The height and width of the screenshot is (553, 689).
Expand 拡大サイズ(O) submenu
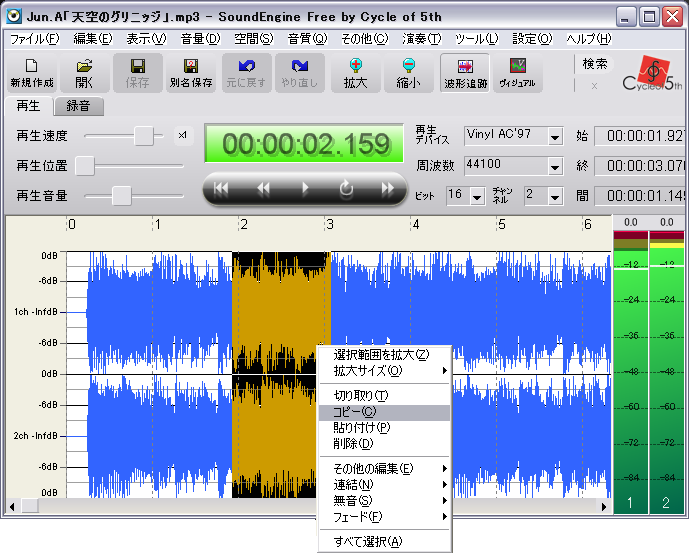(x=384, y=371)
